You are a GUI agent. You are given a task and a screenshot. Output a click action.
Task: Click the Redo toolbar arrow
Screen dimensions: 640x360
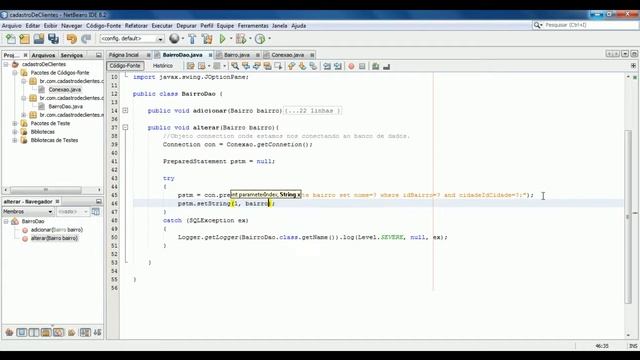pyautogui.click(x=86, y=39)
